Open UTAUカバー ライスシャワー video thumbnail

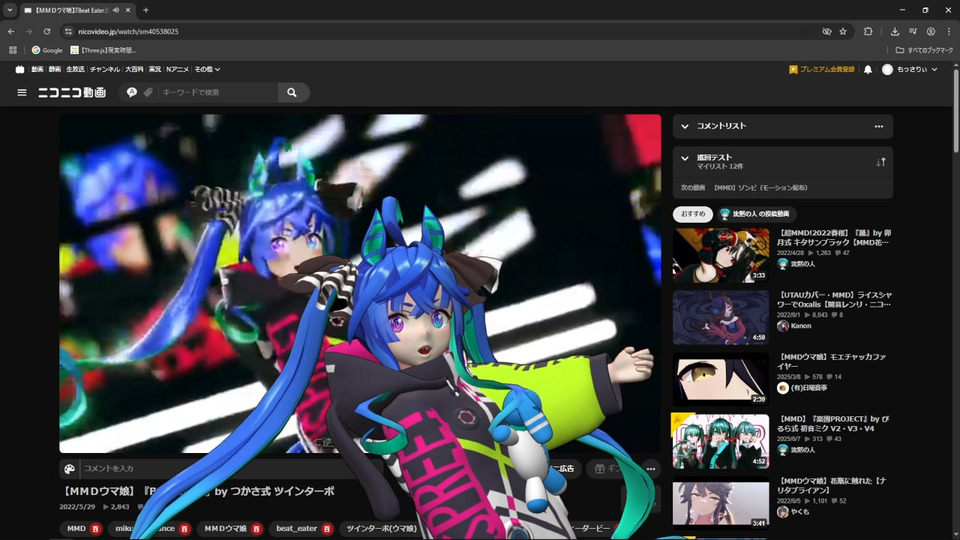tap(721, 317)
